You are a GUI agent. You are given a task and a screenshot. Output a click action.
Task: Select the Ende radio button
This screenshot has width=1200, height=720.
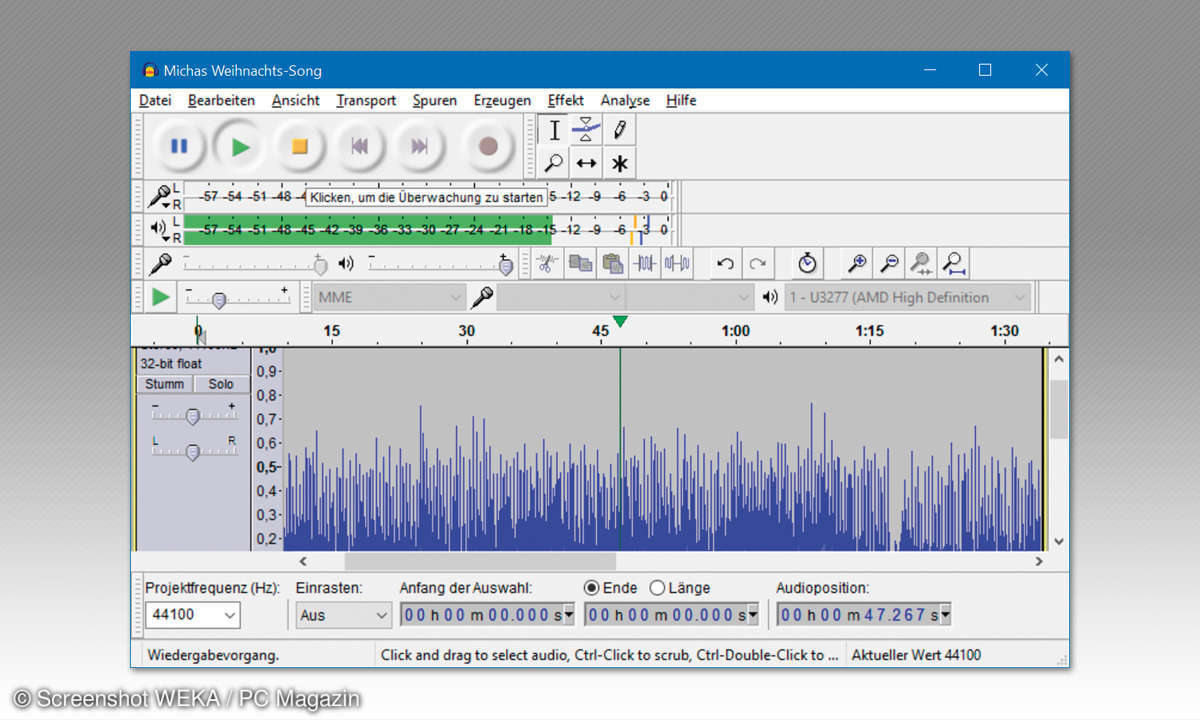click(591, 588)
